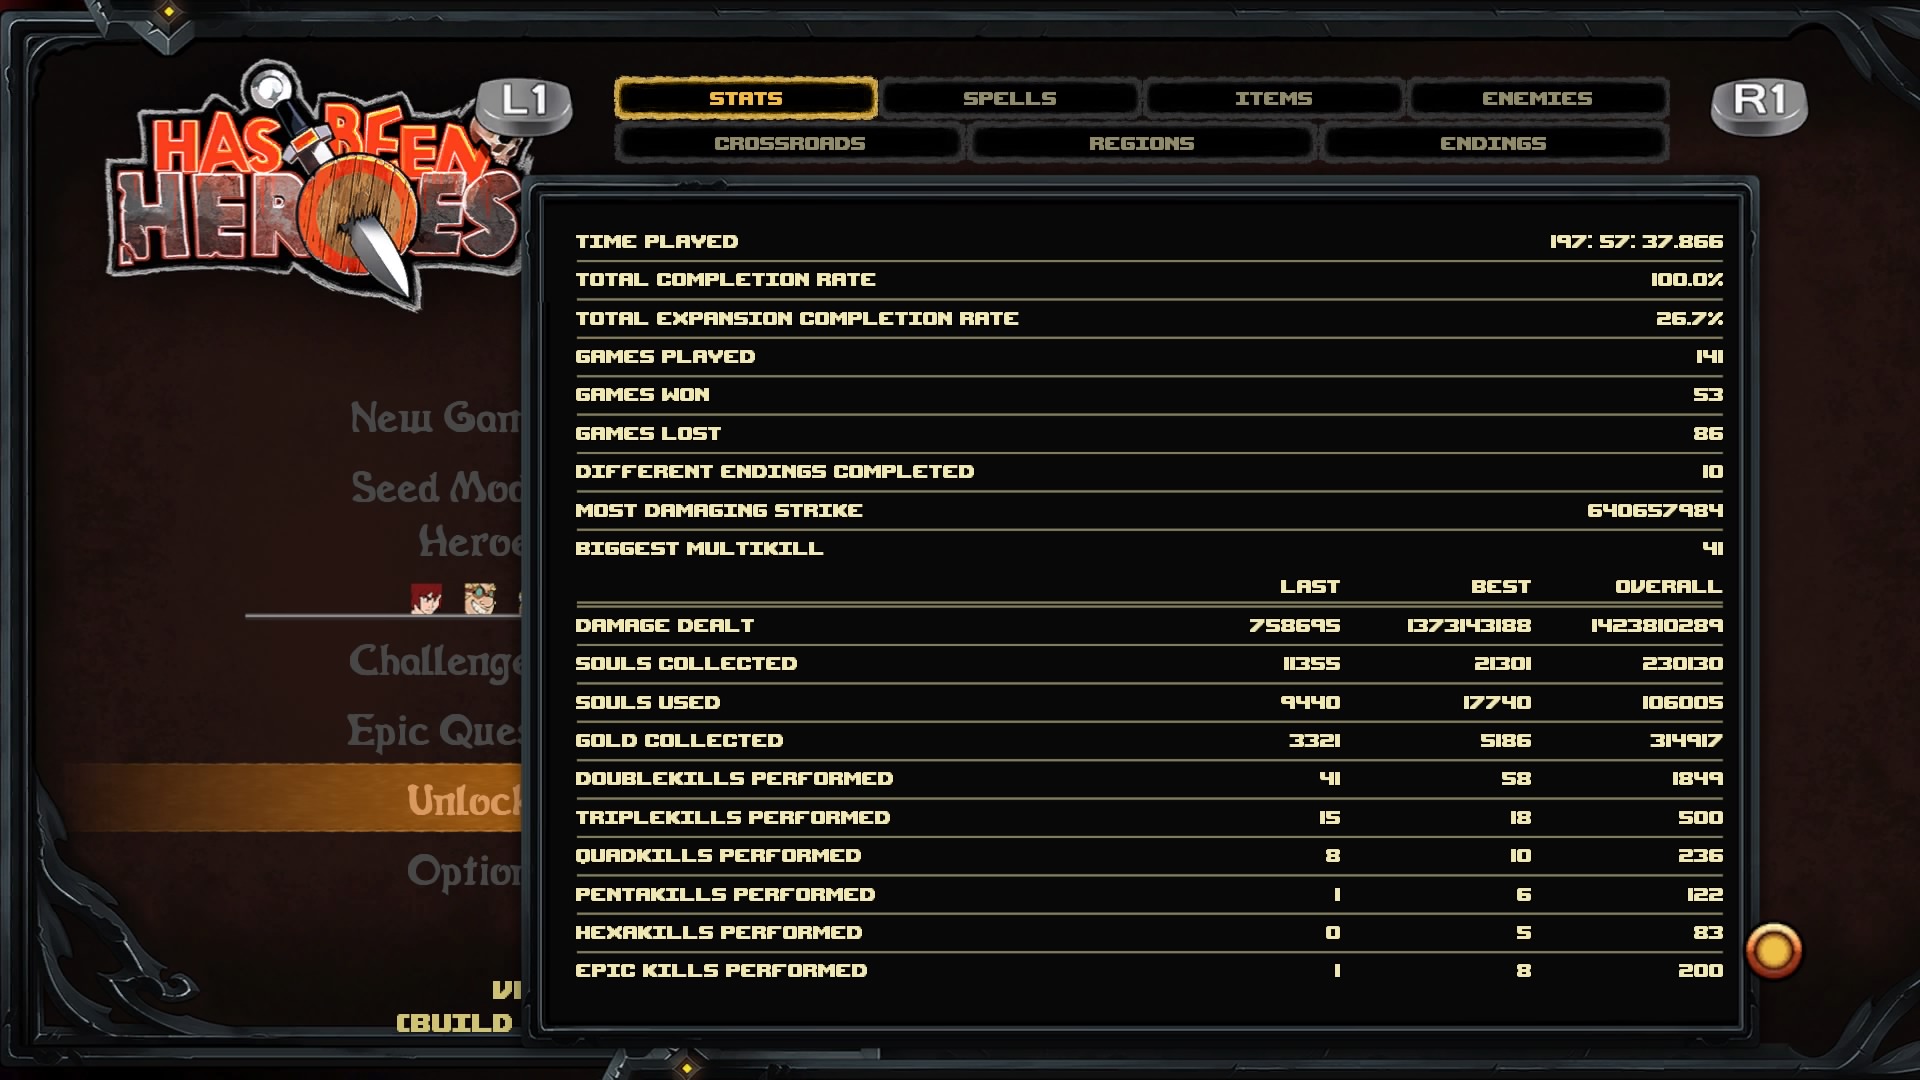Switch to the Crossroads tab
Screen dimensions: 1920x1080
[x=790, y=143]
